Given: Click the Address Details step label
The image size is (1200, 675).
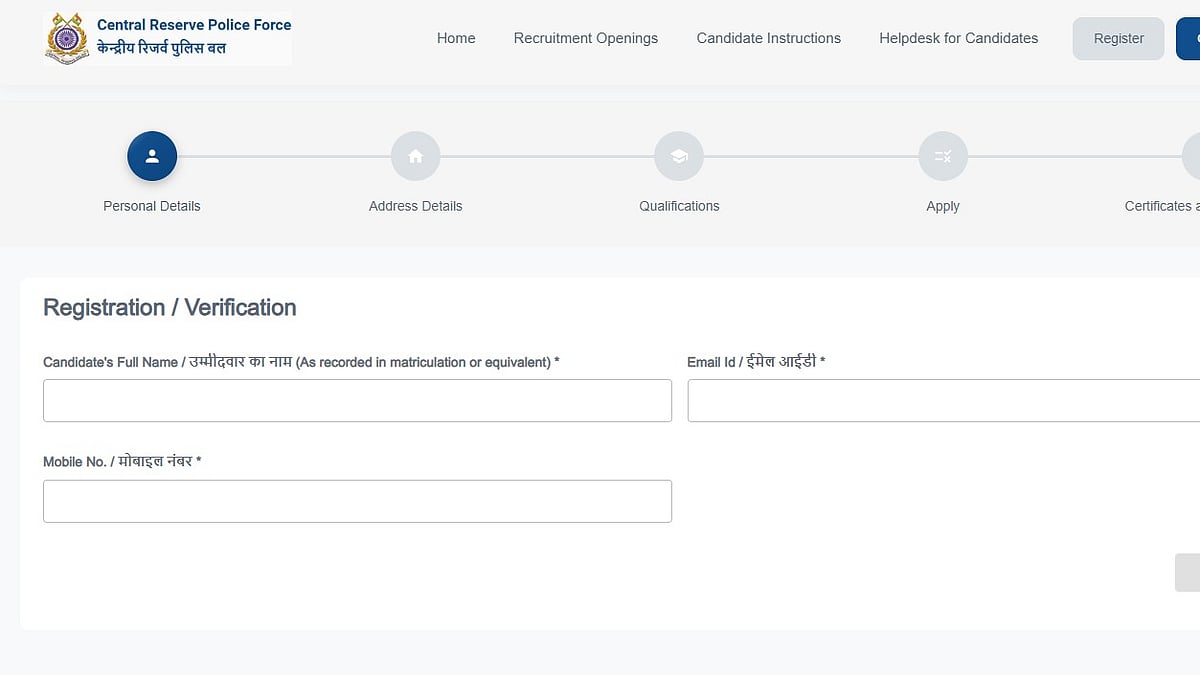Looking at the screenshot, I should pos(415,206).
